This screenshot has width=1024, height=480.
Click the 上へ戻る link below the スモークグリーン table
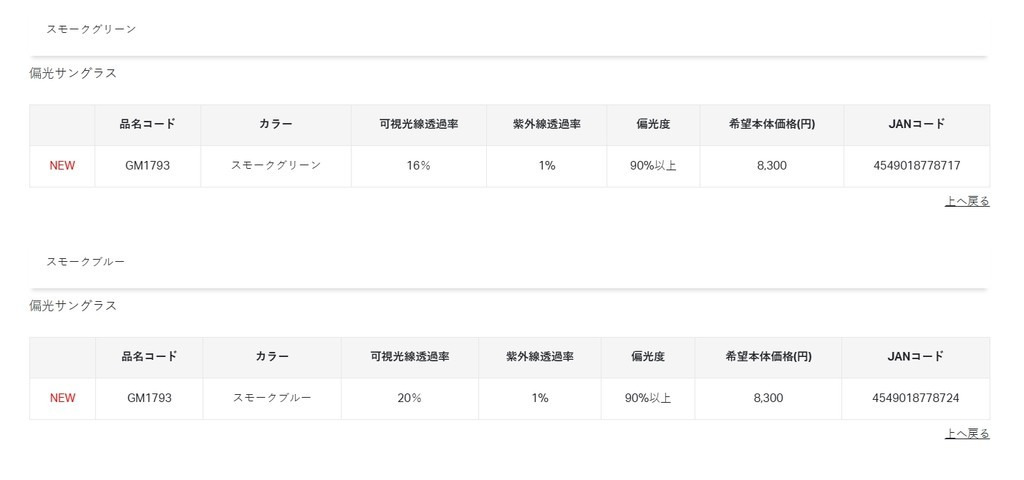[x=967, y=201]
